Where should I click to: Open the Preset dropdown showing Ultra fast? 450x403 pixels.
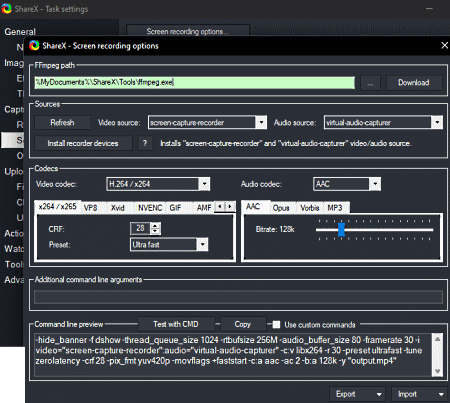click(x=169, y=245)
